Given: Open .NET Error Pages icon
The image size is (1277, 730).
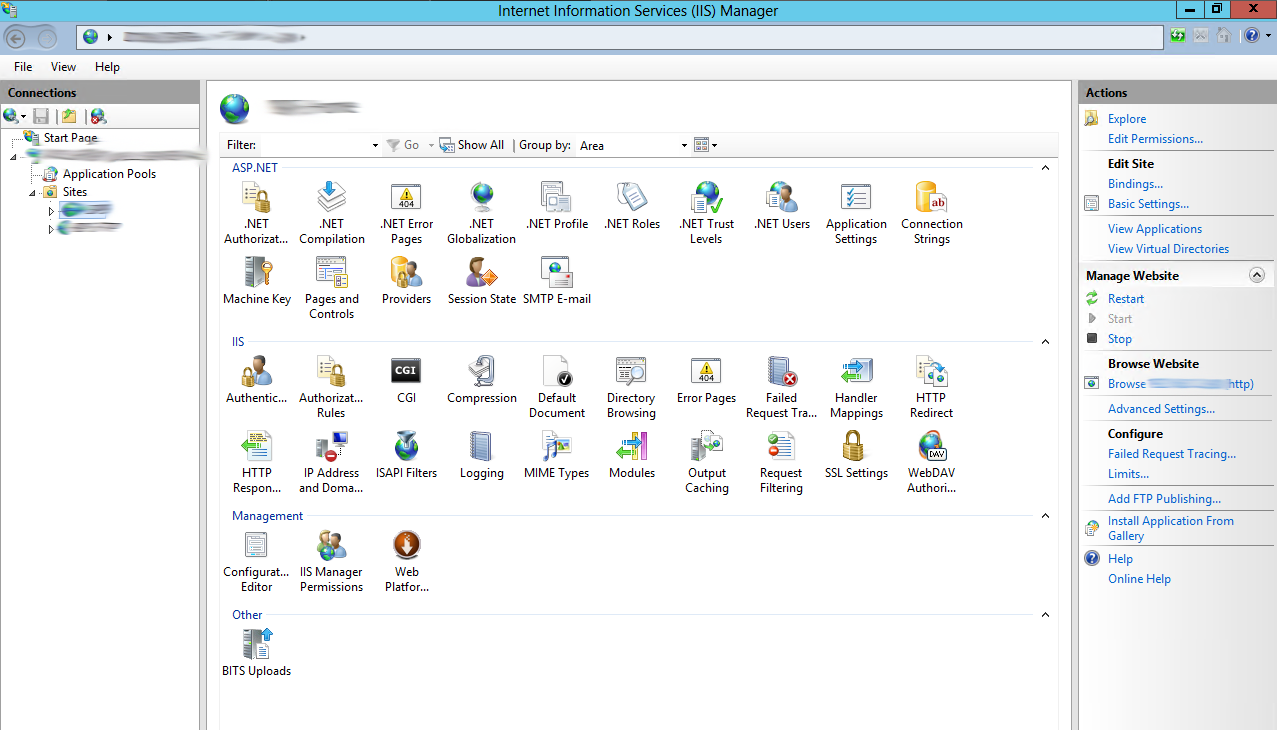Looking at the screenshot, I should [406, 213].
